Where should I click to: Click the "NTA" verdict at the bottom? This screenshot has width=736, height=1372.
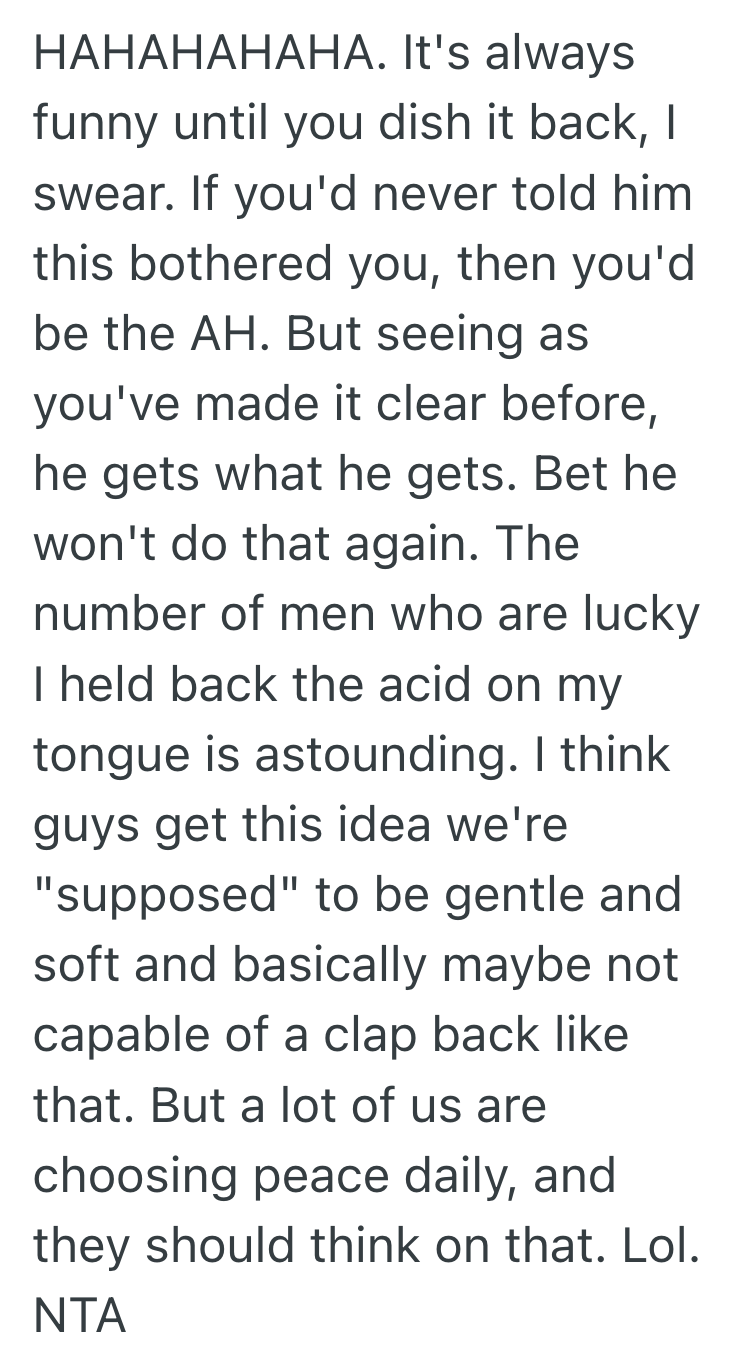(x=80, y=1314)
